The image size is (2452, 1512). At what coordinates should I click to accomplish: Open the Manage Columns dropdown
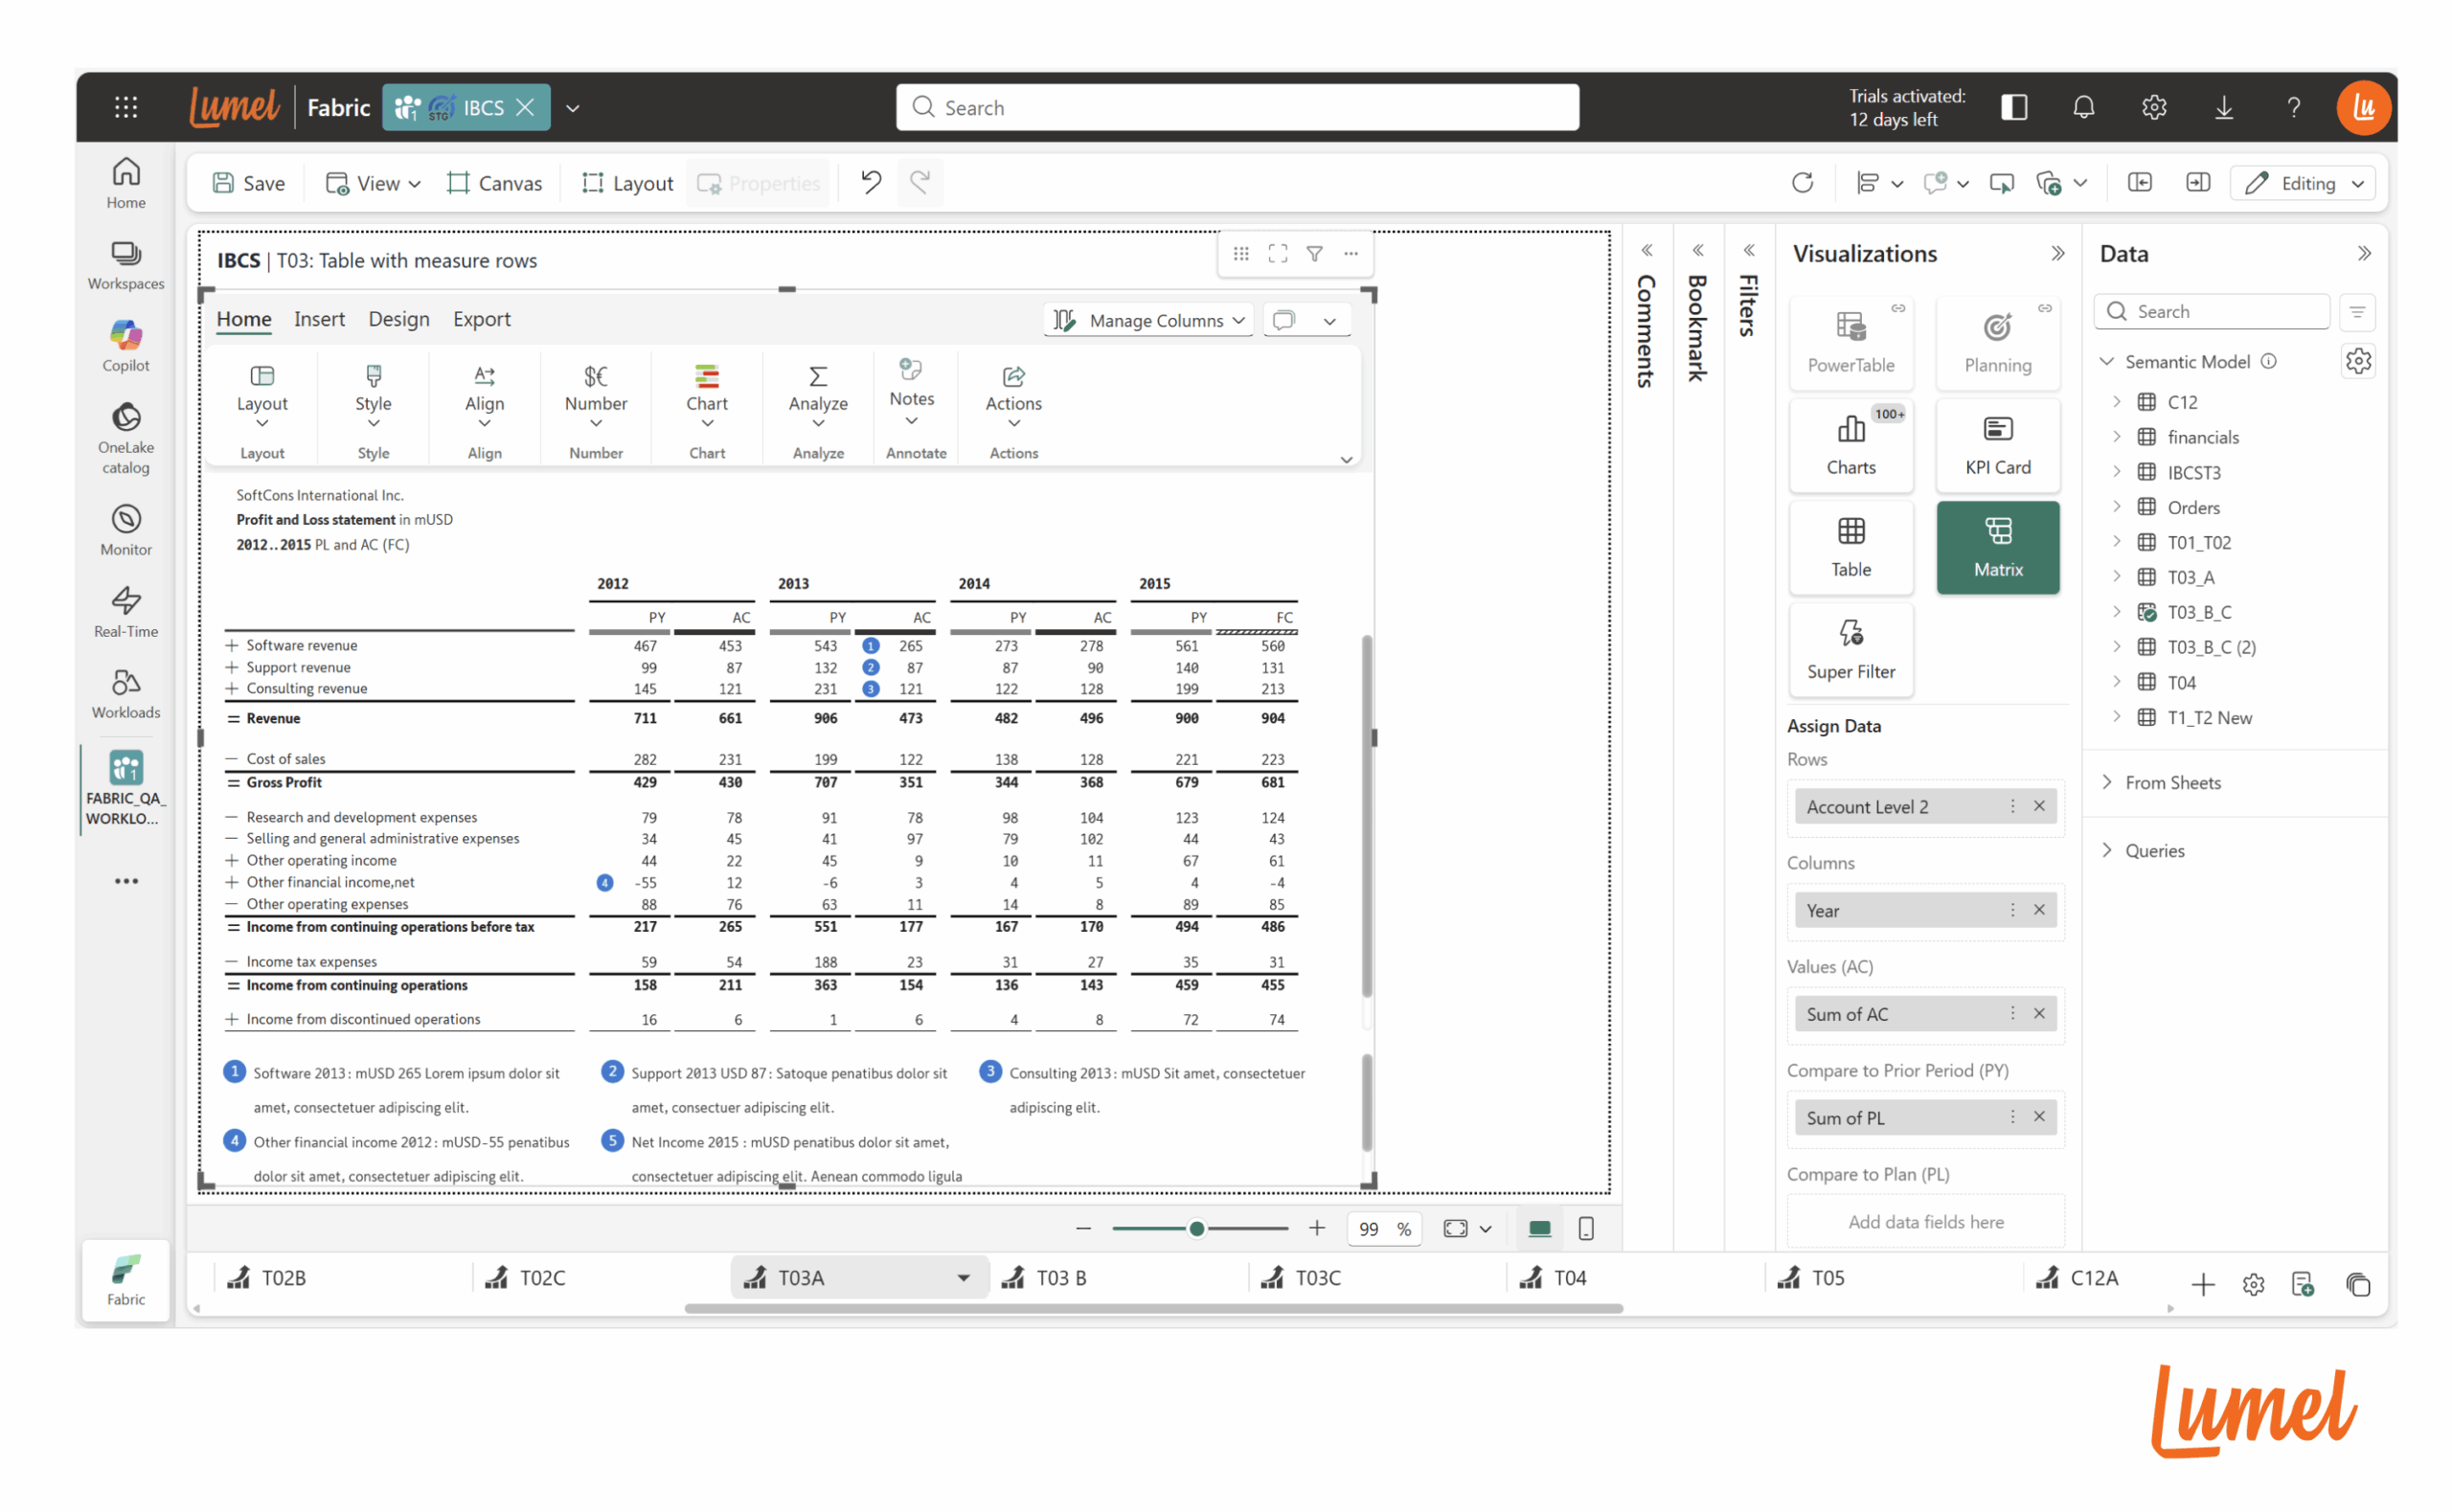coord(1150,320)
